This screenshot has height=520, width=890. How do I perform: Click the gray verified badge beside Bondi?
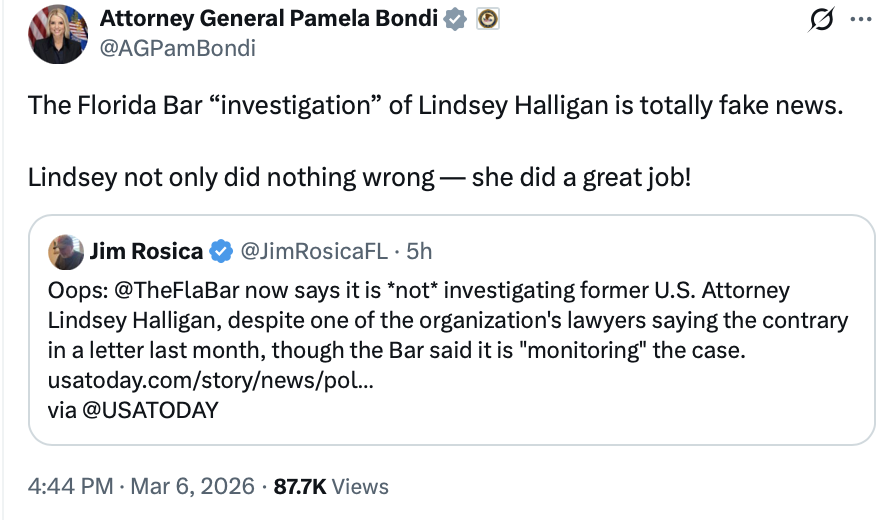click(455, 19)
